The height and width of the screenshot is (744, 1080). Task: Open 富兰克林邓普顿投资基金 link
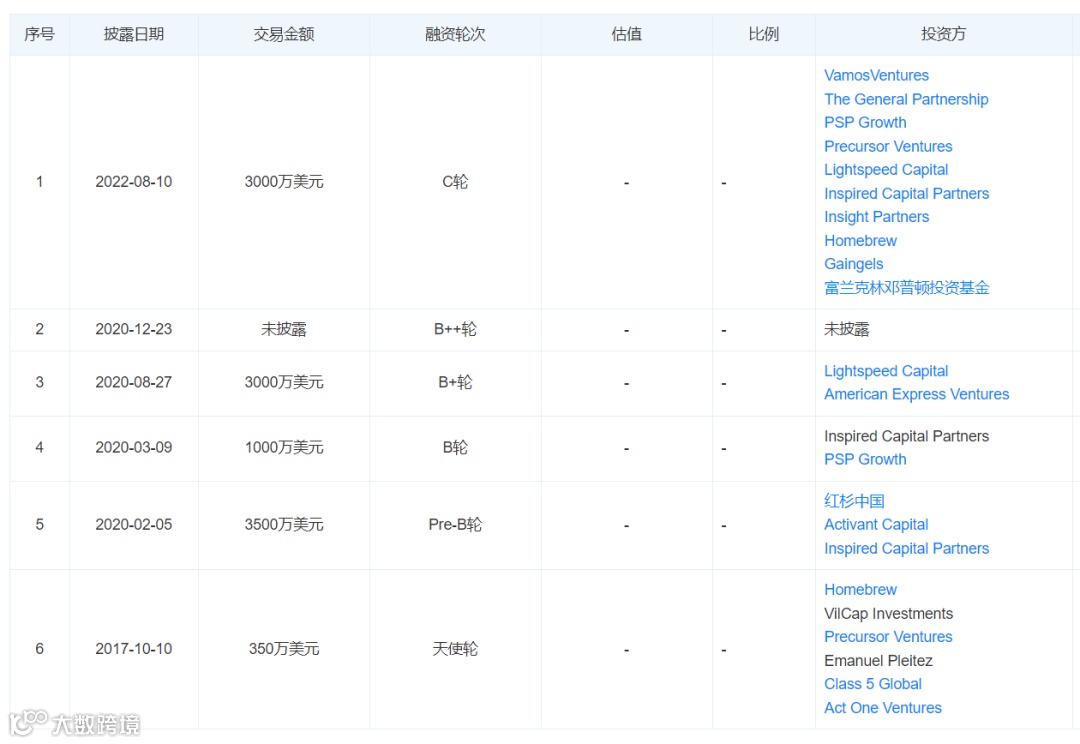(x=906, y=288)
